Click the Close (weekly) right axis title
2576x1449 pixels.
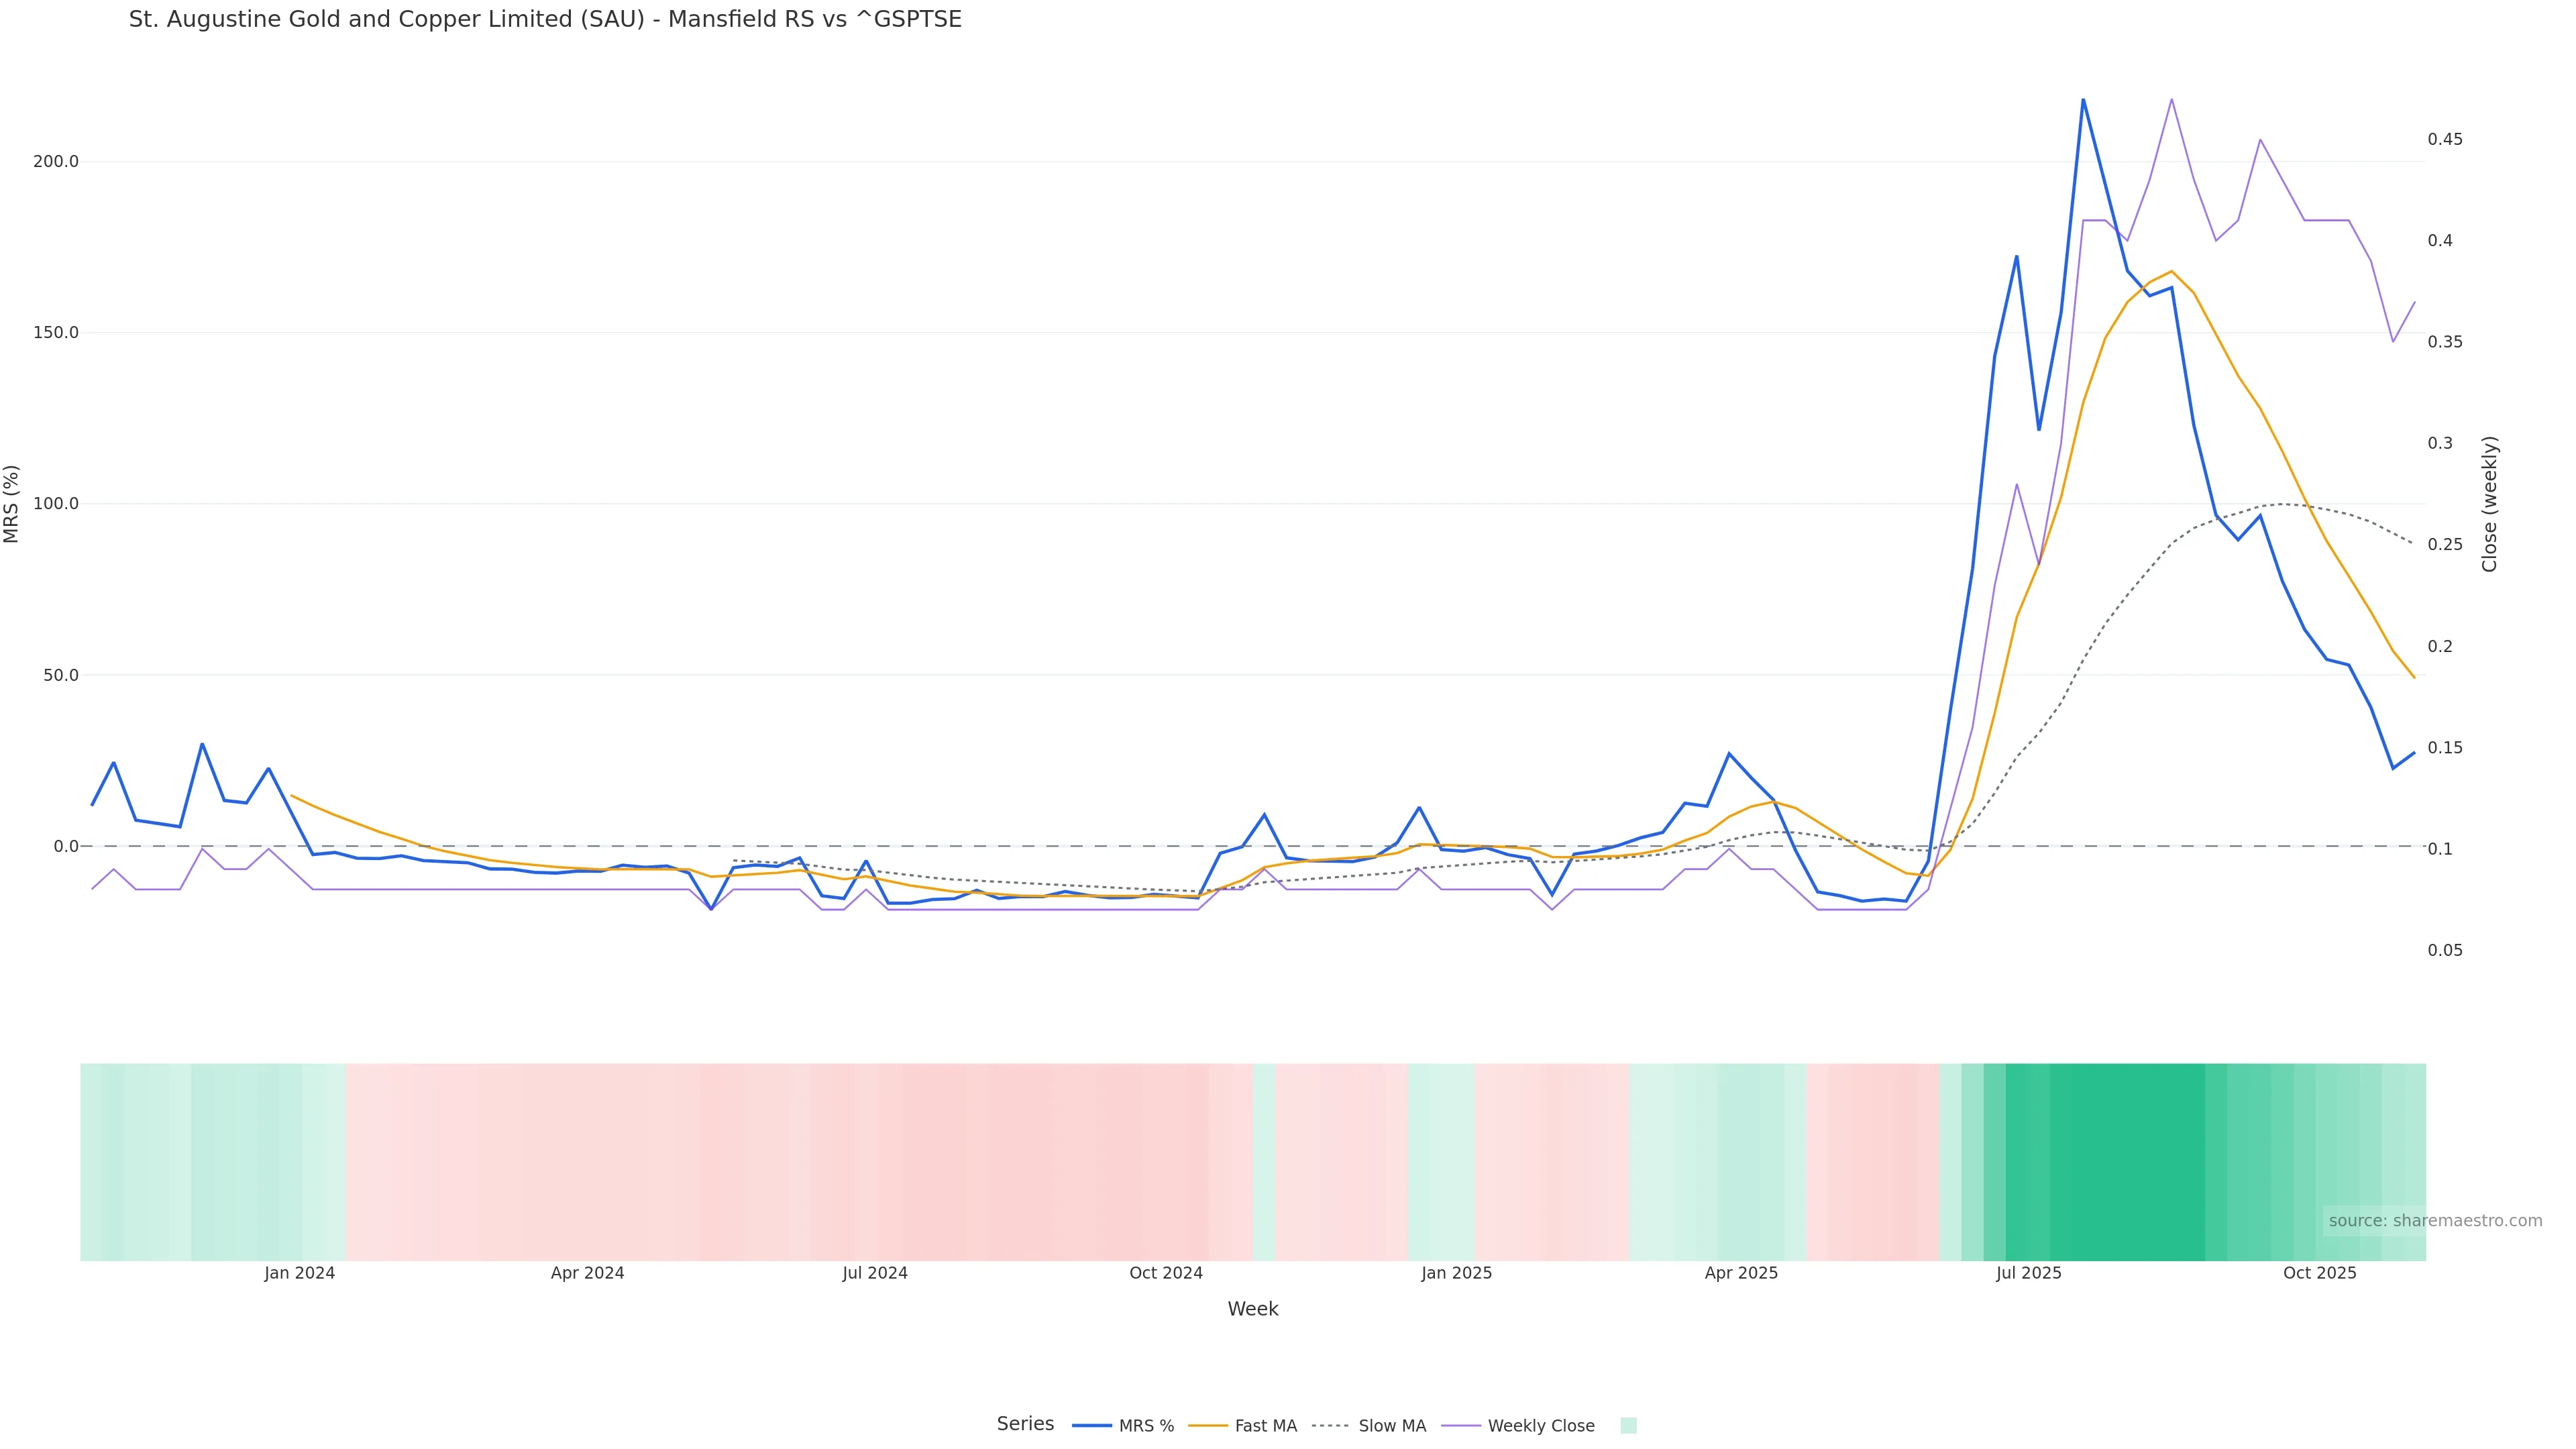(x=2490, y=504)
